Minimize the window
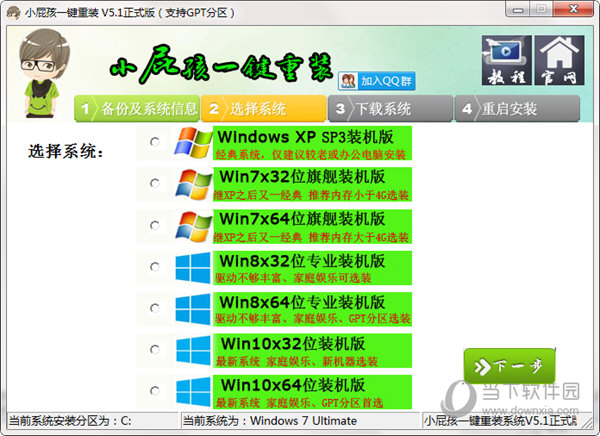The image size is (600, 436). point(518,9)
